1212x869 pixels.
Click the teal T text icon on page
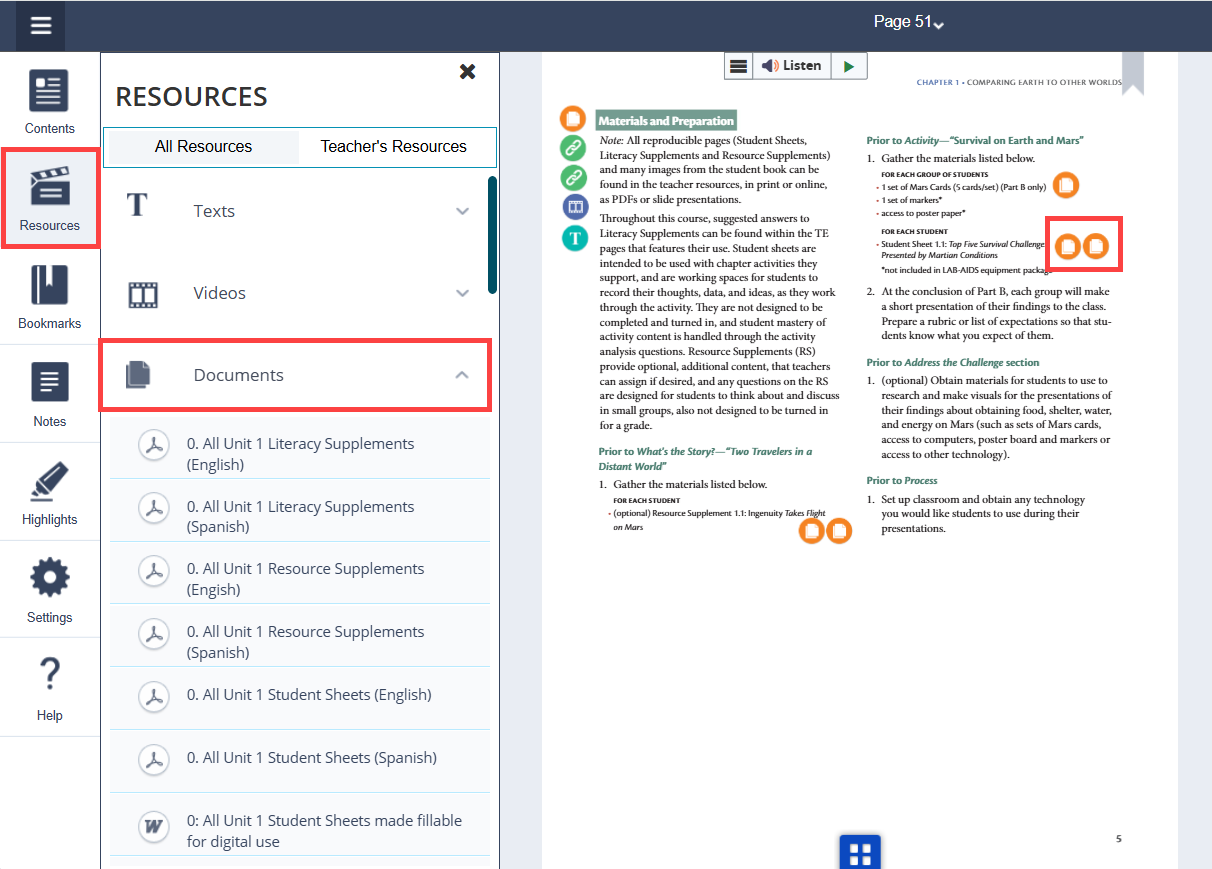(x=574, y=238)
